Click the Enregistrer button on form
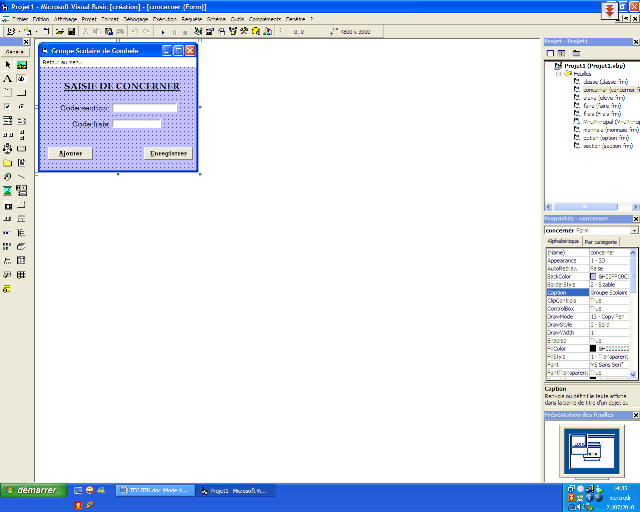 click(167, 154)
